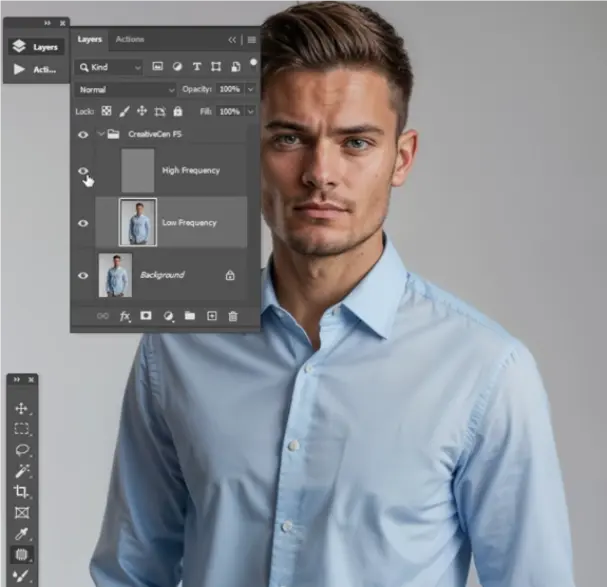This screenshot has height=587, width=607.
Task: Close the floating toolbar
Action: click(x=31, y=380)
